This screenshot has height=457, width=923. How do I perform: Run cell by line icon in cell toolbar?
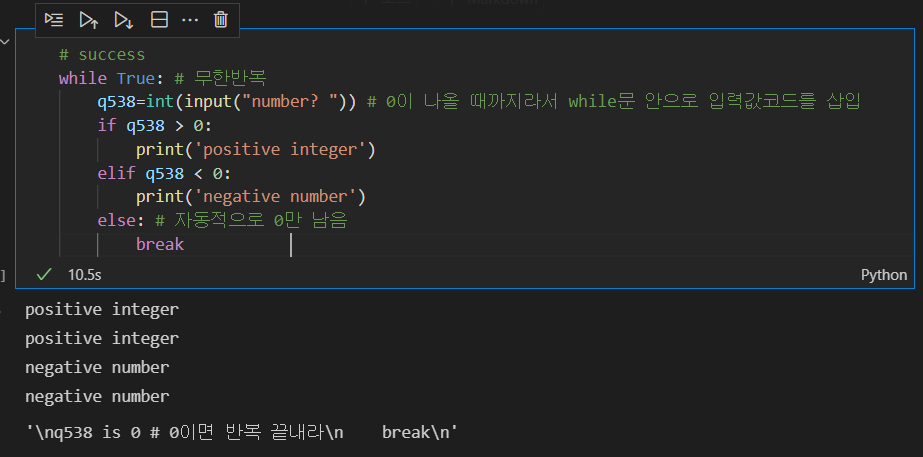pos(54,20)
